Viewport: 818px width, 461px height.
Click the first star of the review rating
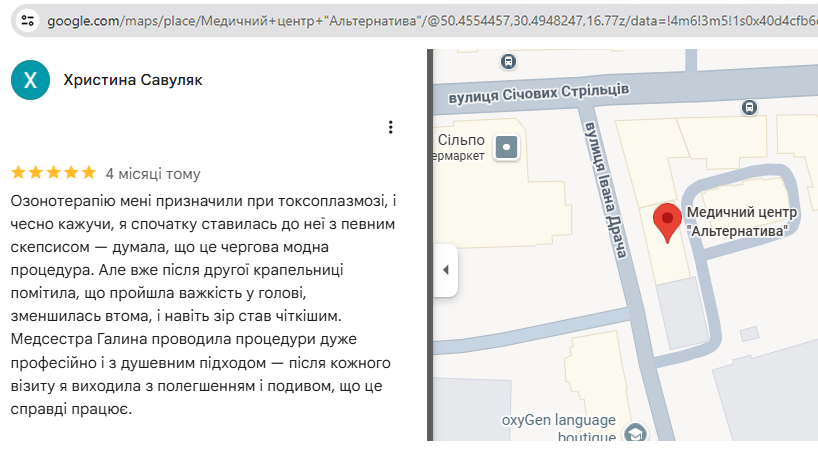click(x=18, y=172)
